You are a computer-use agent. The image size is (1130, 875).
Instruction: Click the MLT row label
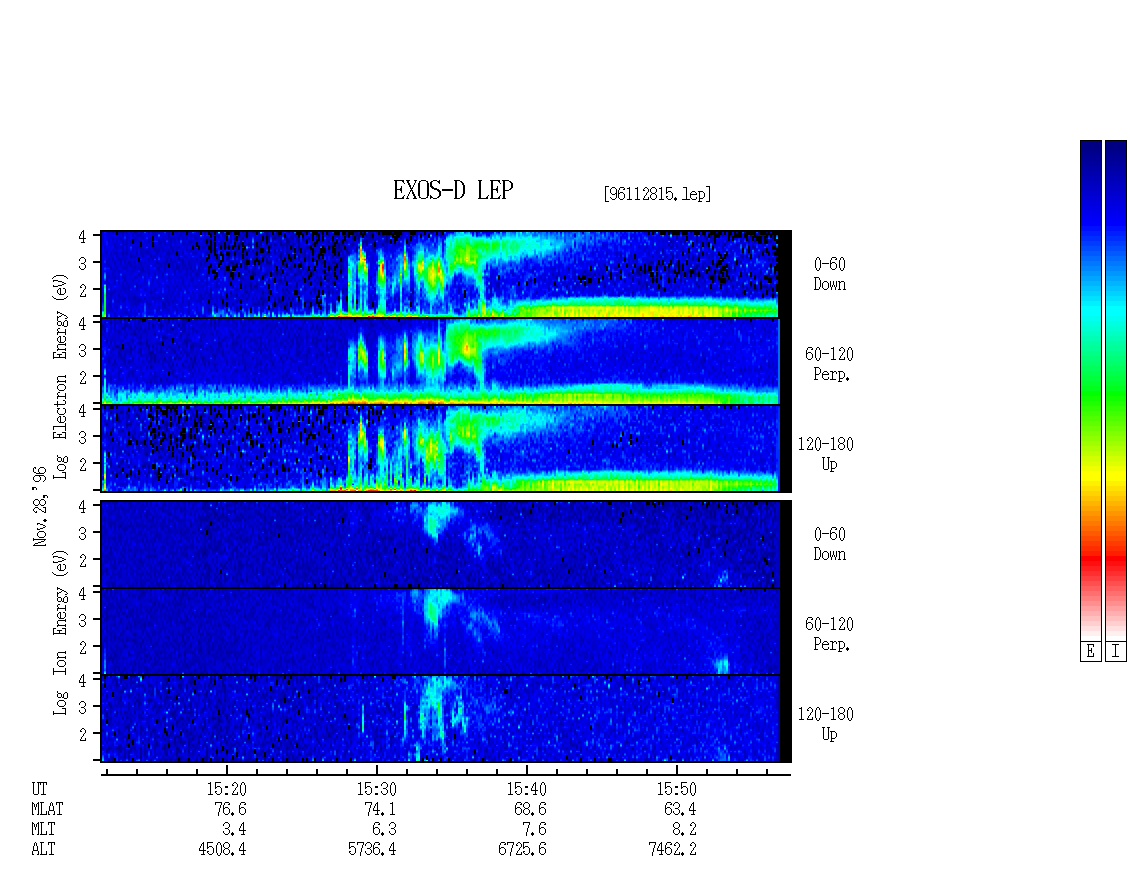[43, 830]
